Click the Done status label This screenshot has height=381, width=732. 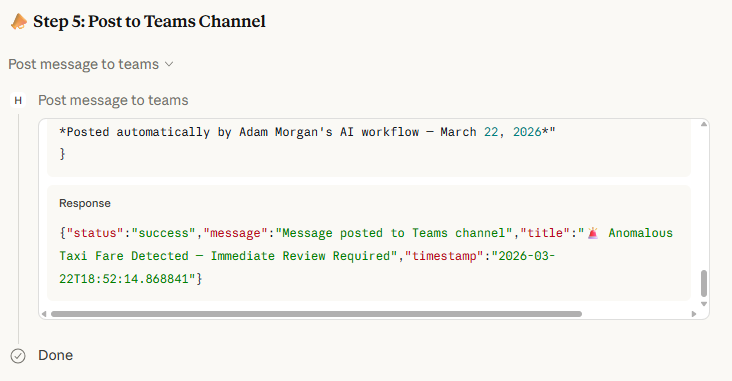(x=56, y=355)
